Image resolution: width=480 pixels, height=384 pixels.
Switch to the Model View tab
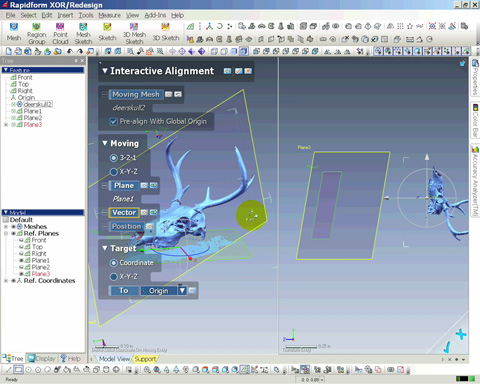[x=114, y=359]
